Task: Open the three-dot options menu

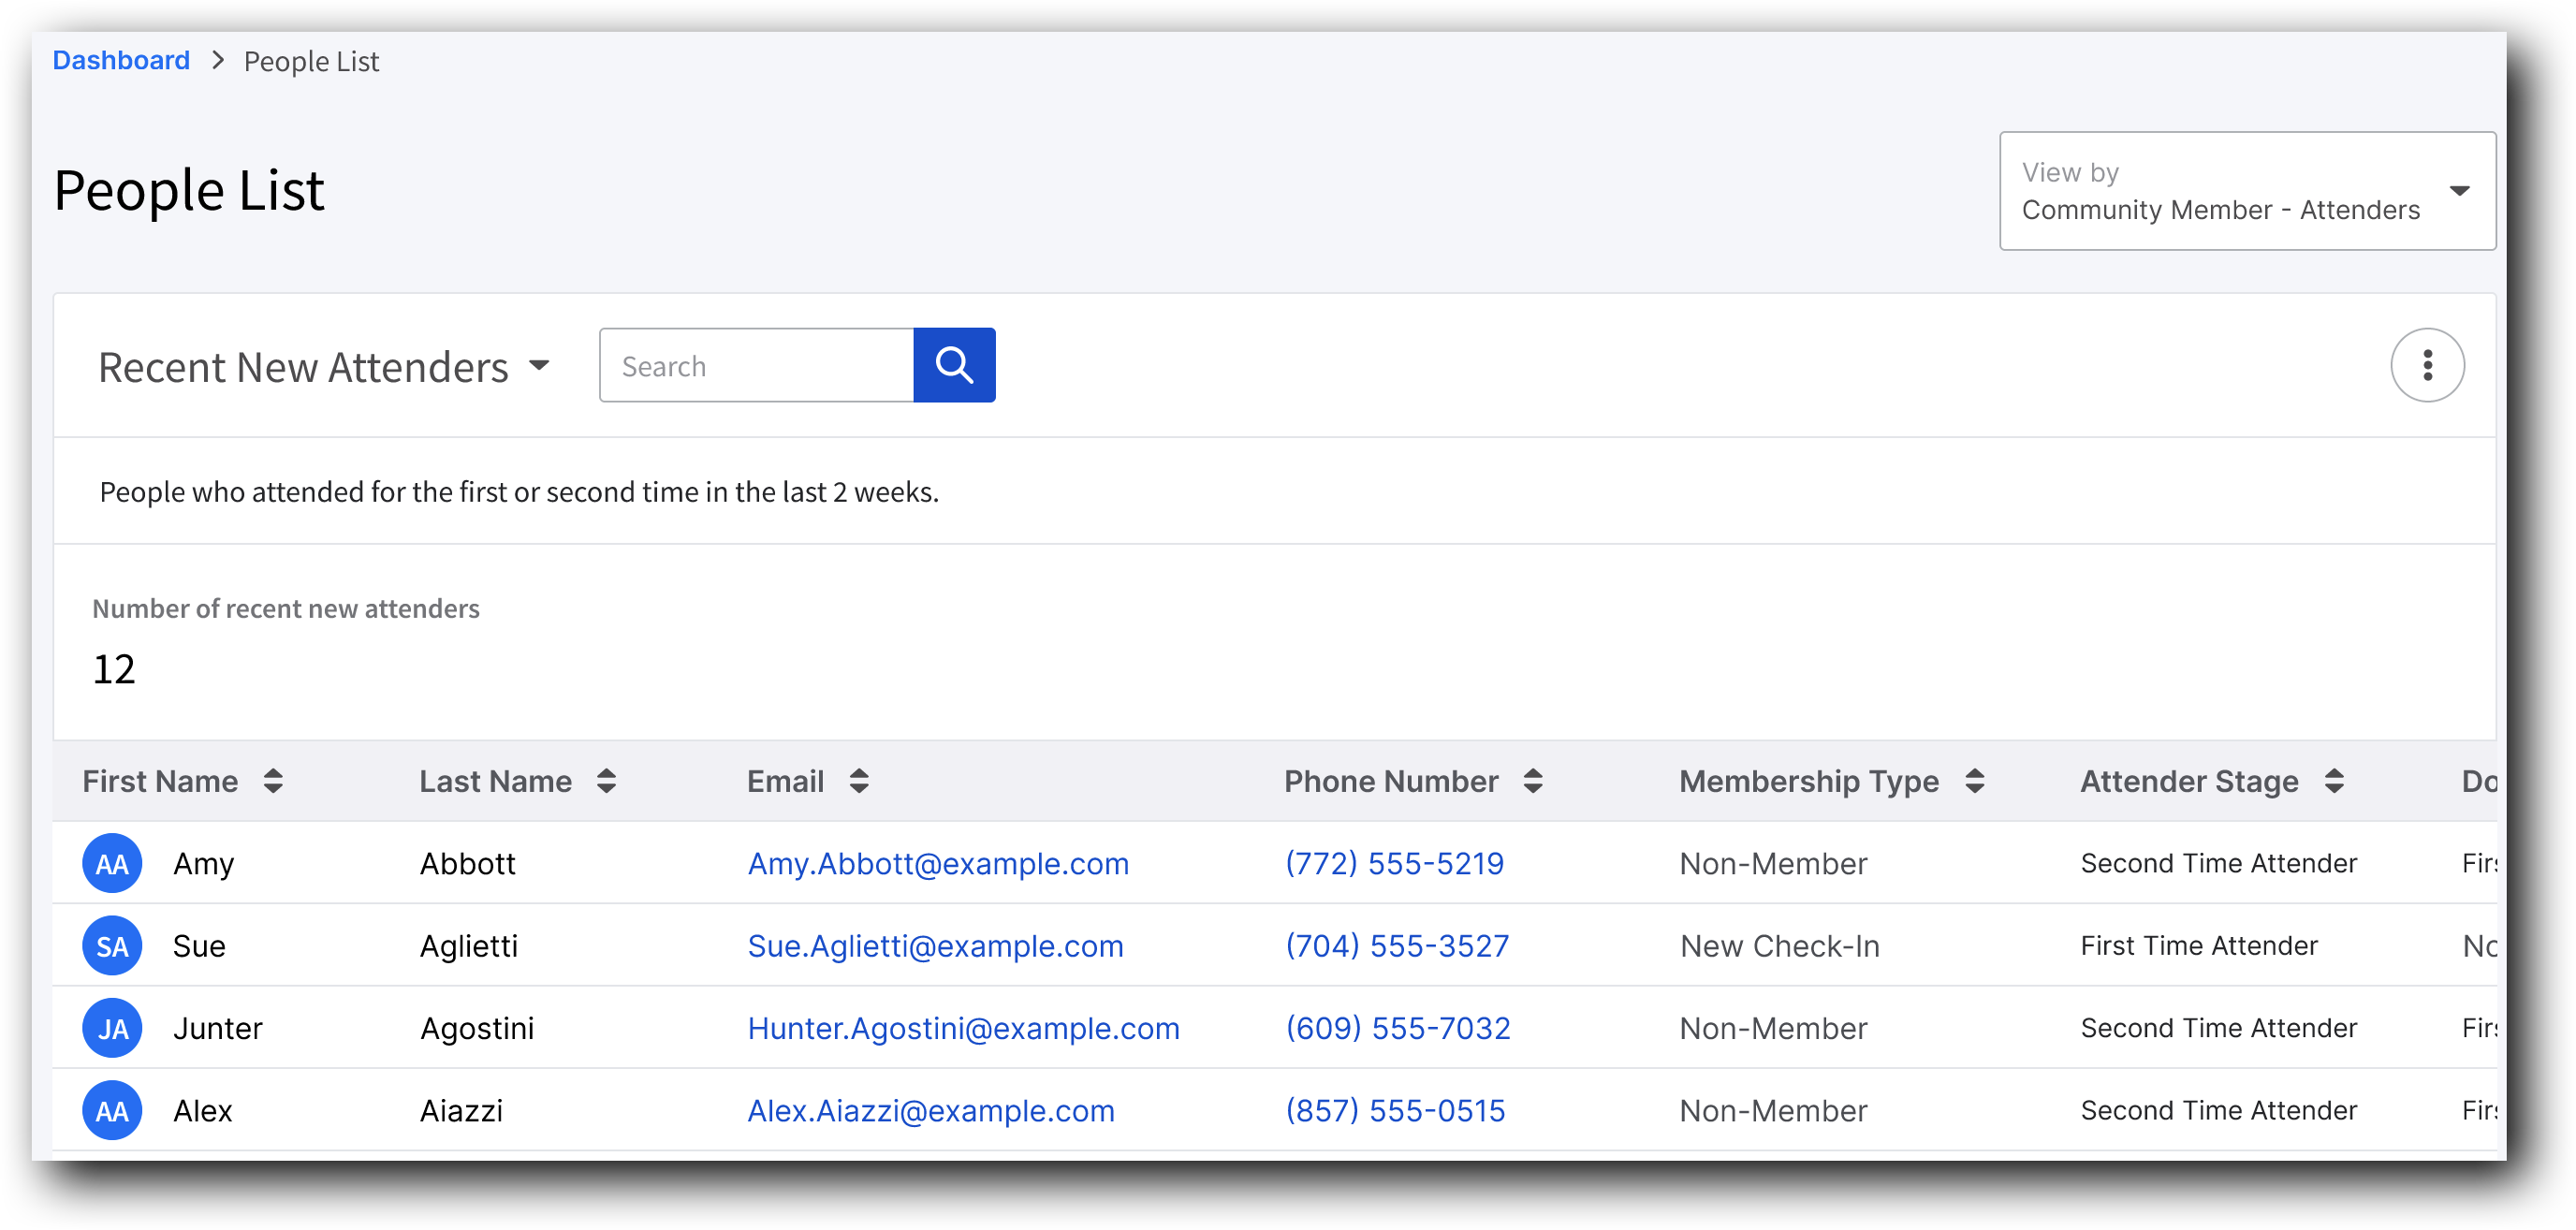Action: coord(2427,365)
